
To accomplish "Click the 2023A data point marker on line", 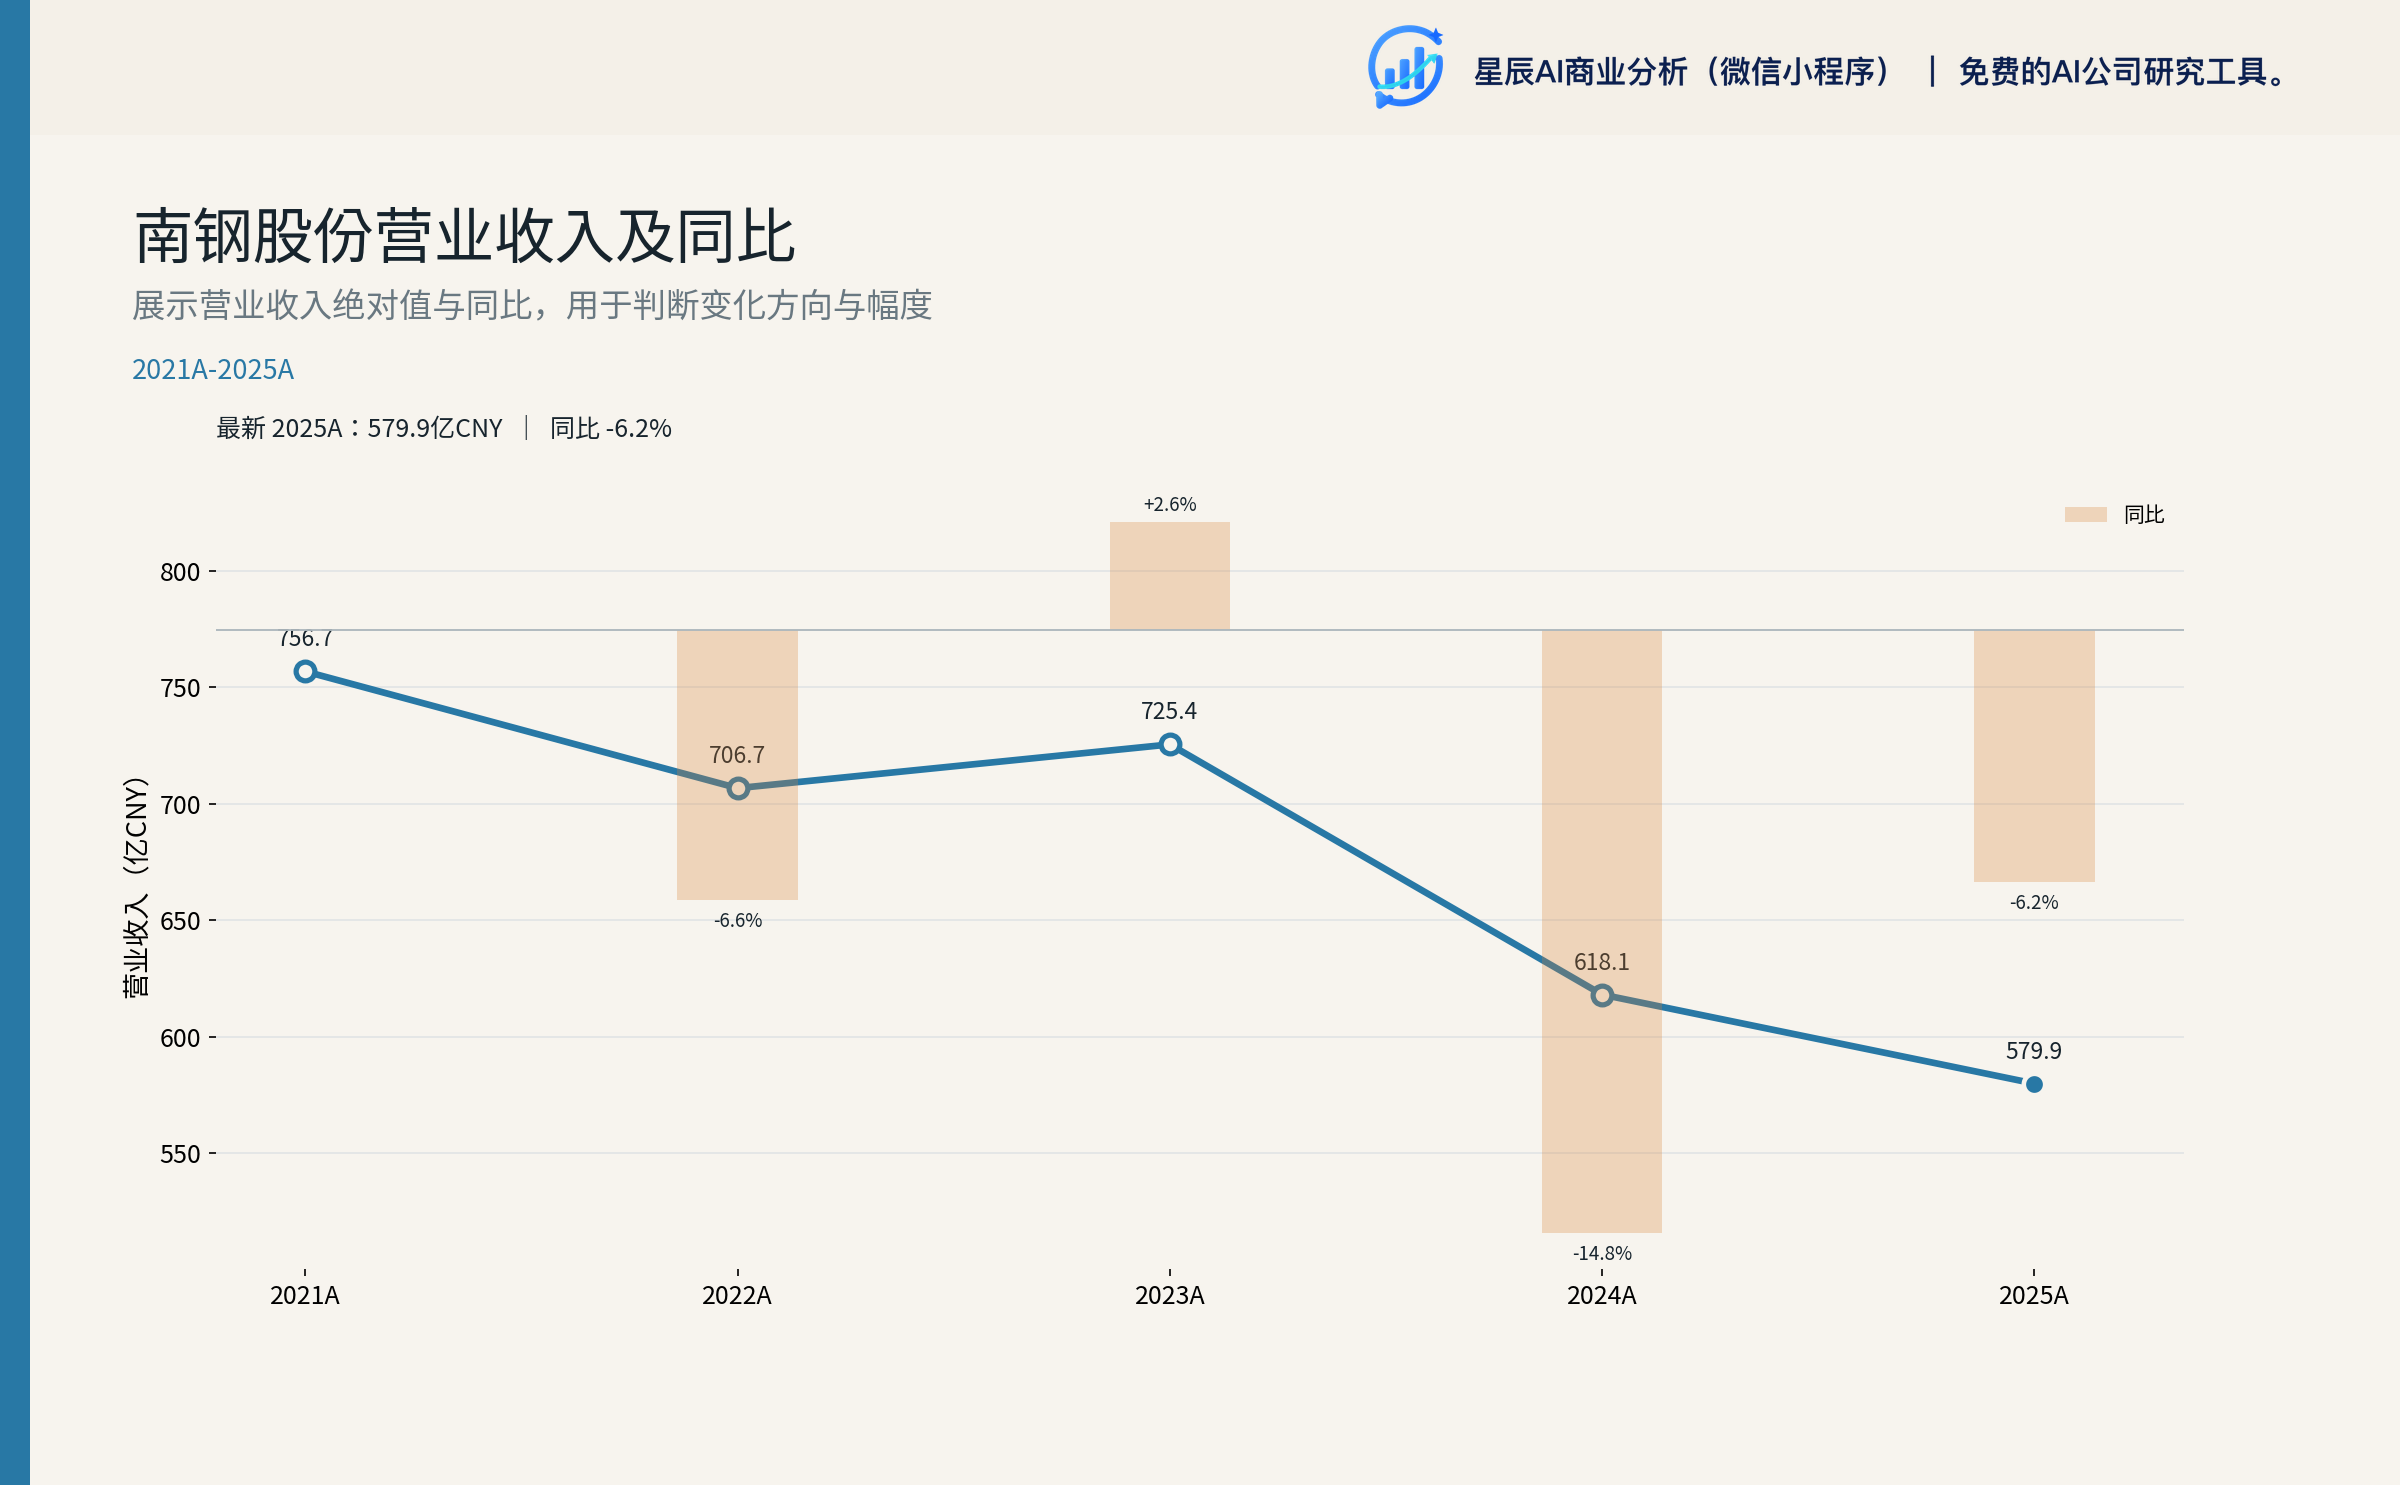I will (x=1170, y=745).
